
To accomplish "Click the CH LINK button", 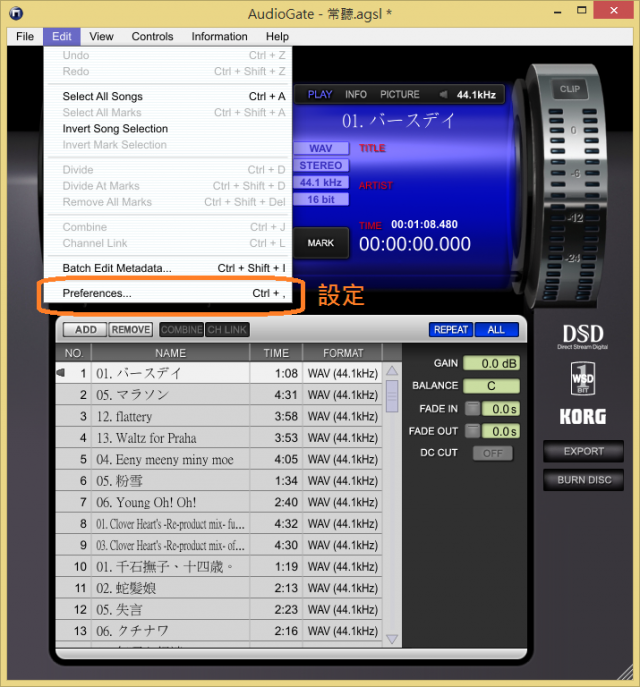I will (x=227, y=330).
